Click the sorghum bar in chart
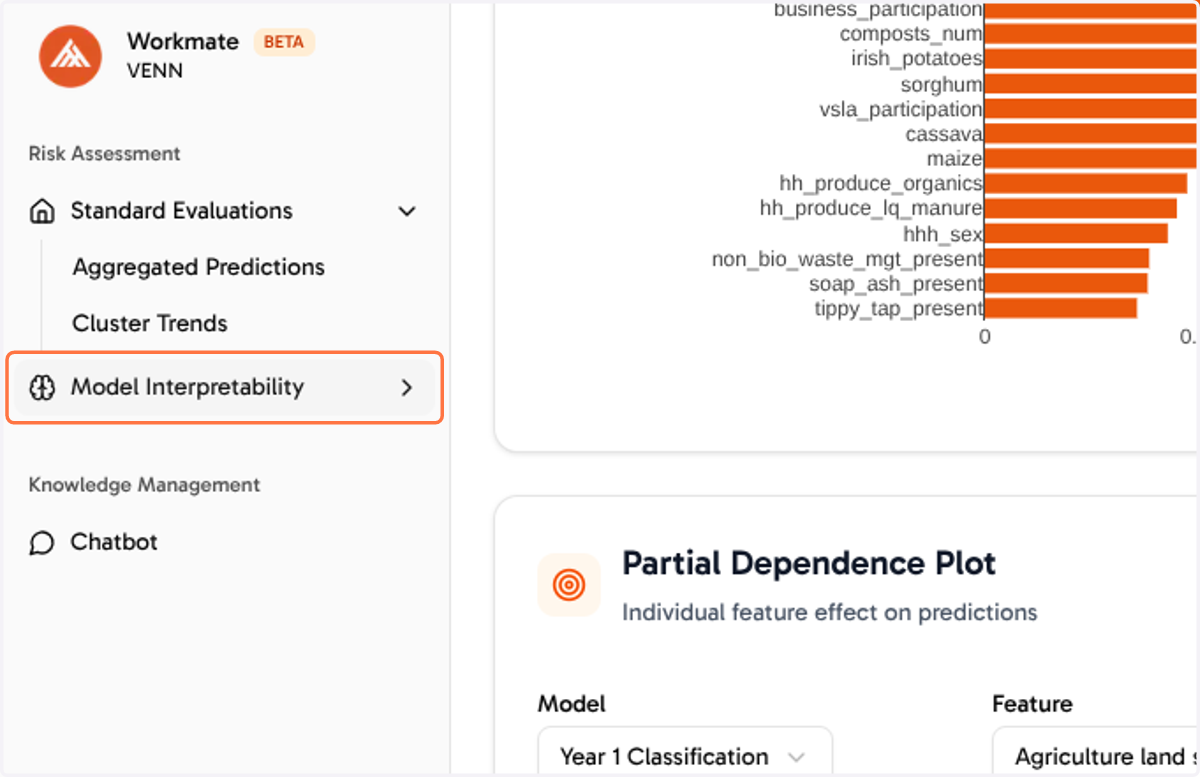Screen dimensions: 1200x777 1091,84
